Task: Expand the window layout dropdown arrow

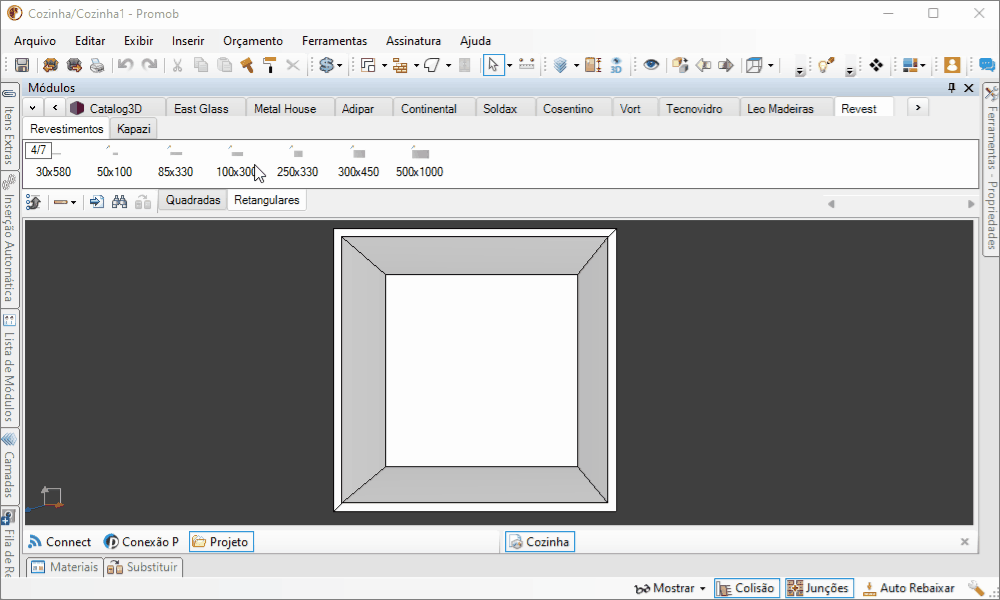Action: click(x=922, y=66)
